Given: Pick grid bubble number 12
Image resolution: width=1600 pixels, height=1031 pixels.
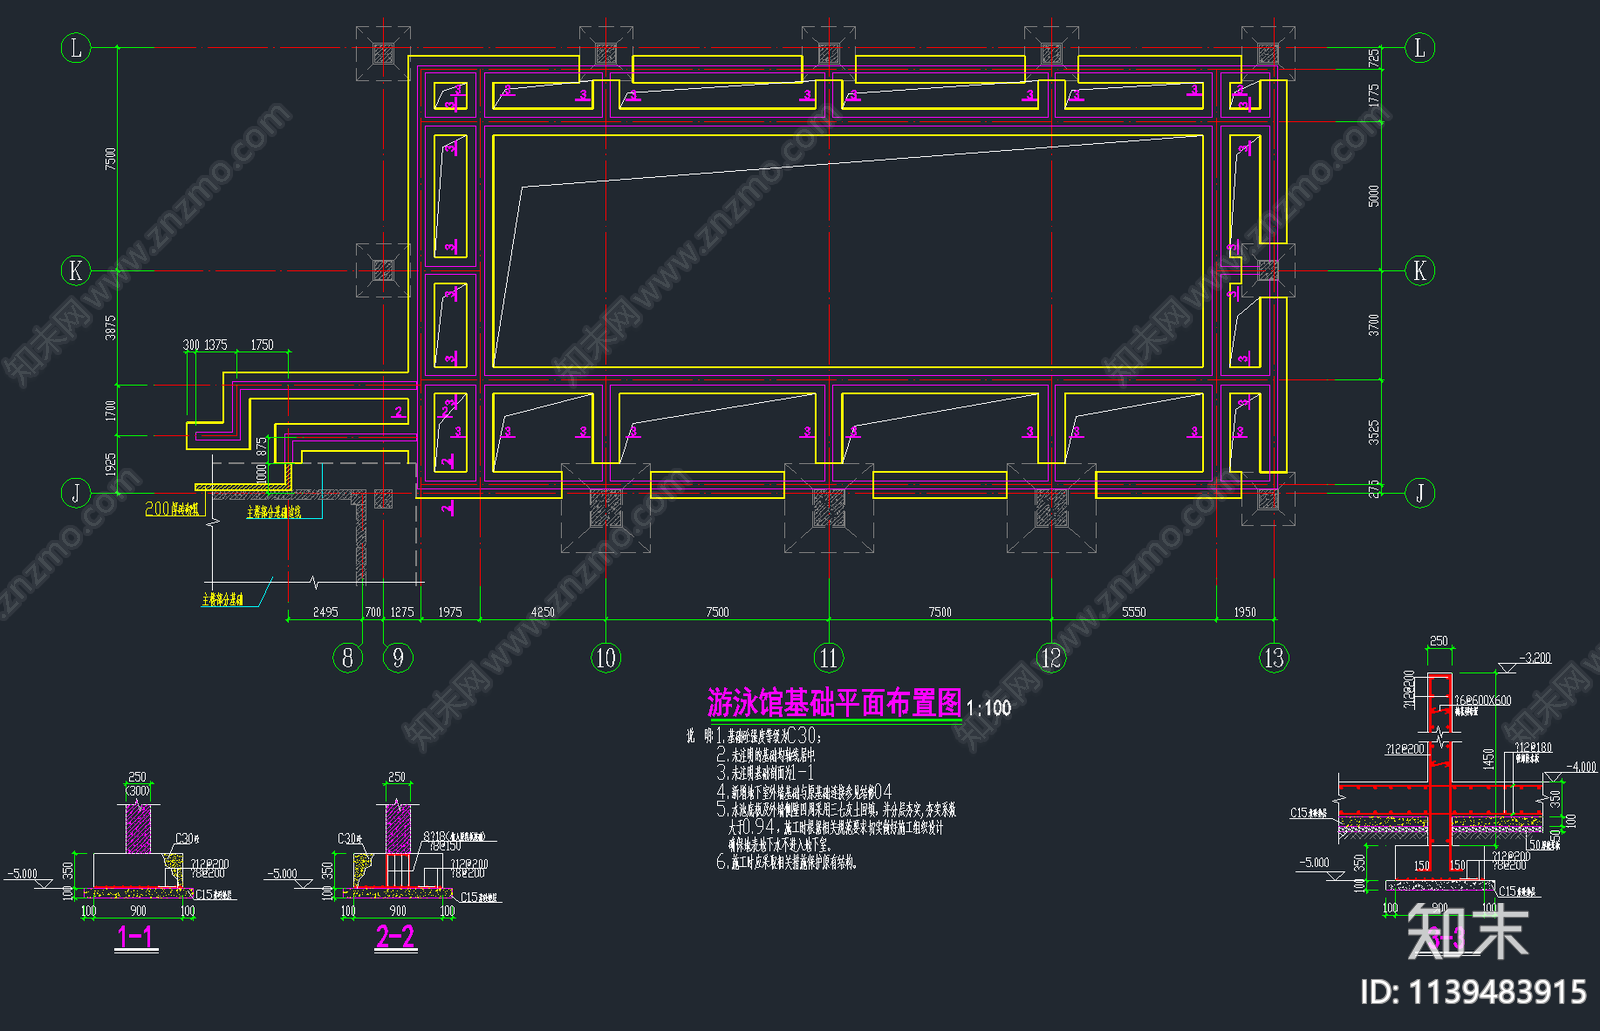Looking at the screenshot, I should 1051,657.
